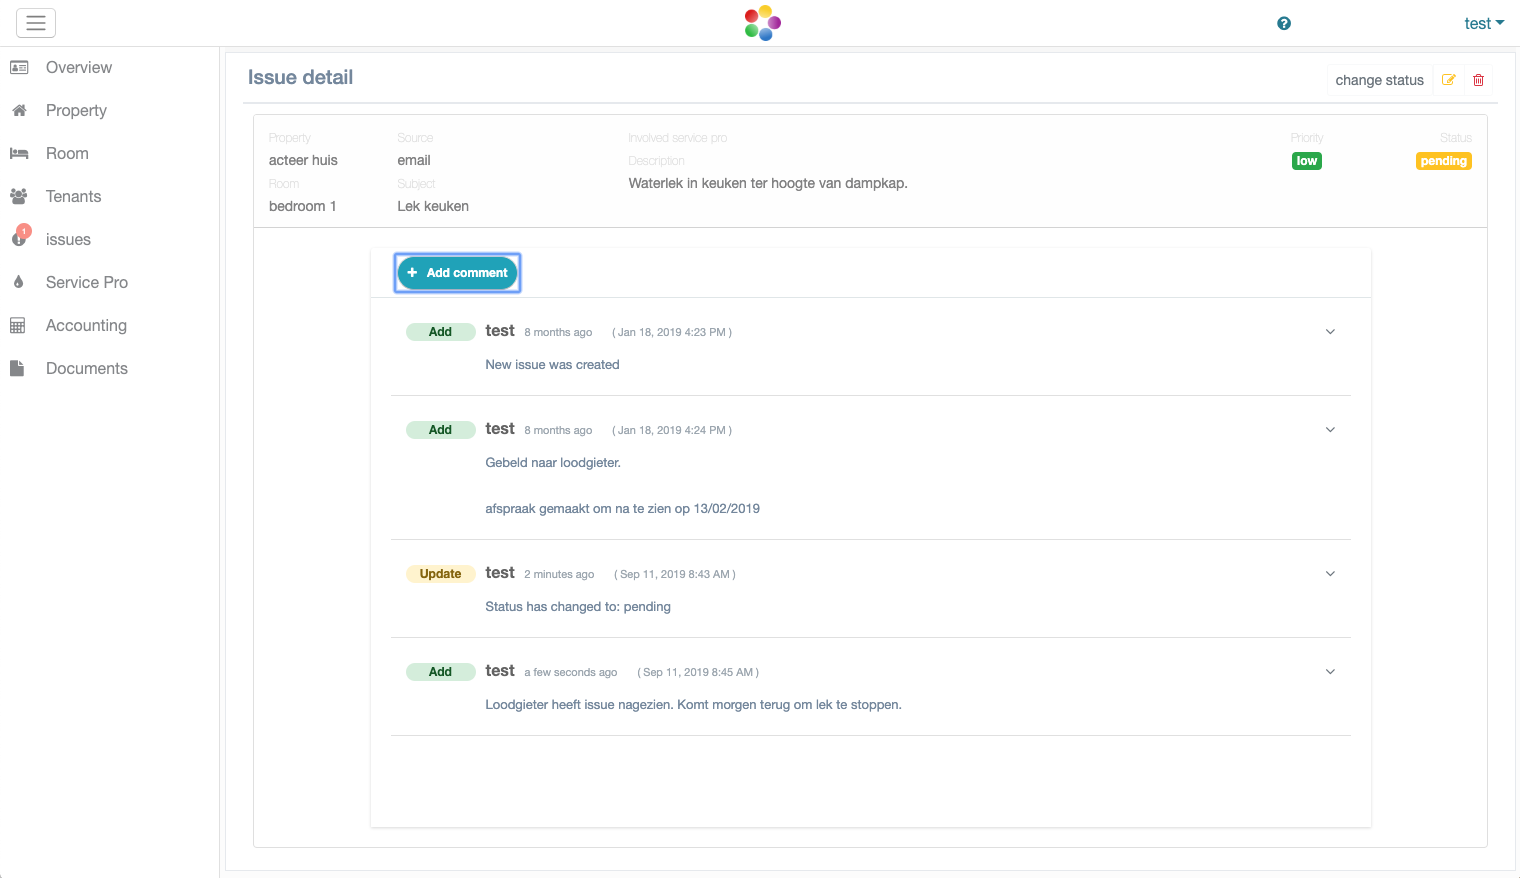Click the hamburger menu toggle button
Viewport: 1520px width, 878px height.
pos(36,23)
